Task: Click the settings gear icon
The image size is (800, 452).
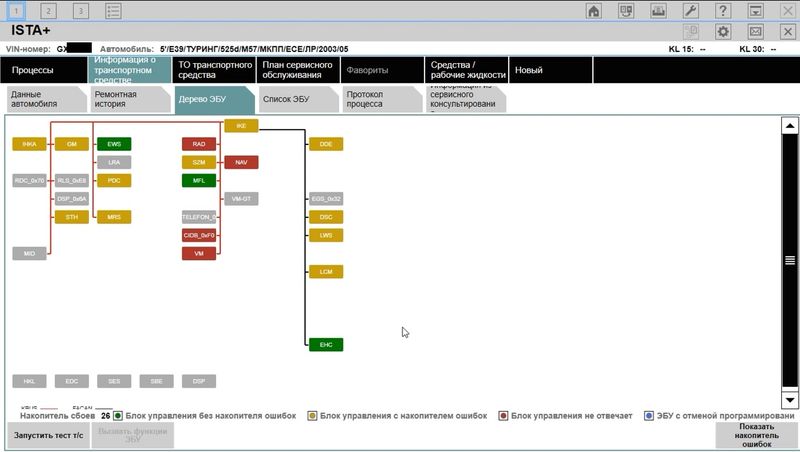Action: [723, 32]
